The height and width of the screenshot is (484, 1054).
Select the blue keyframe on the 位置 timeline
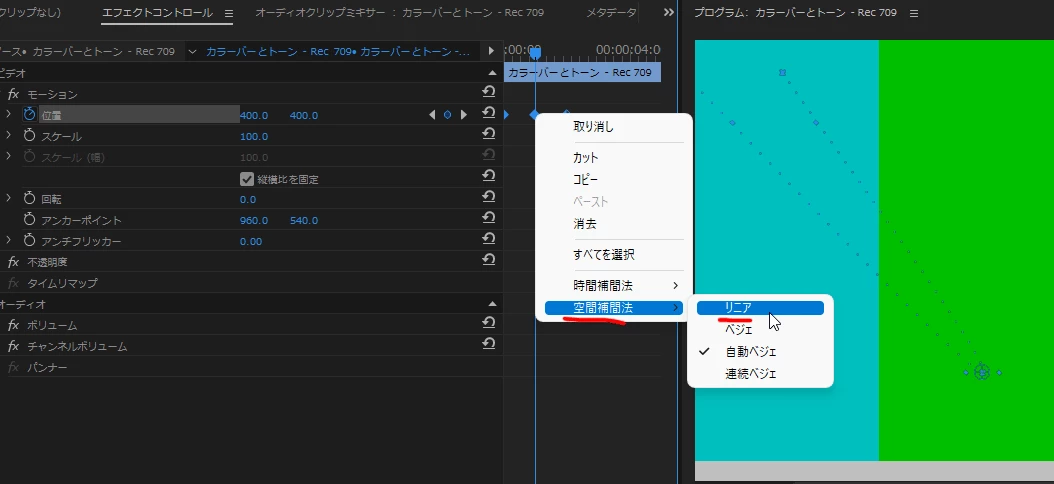(534, 115)
